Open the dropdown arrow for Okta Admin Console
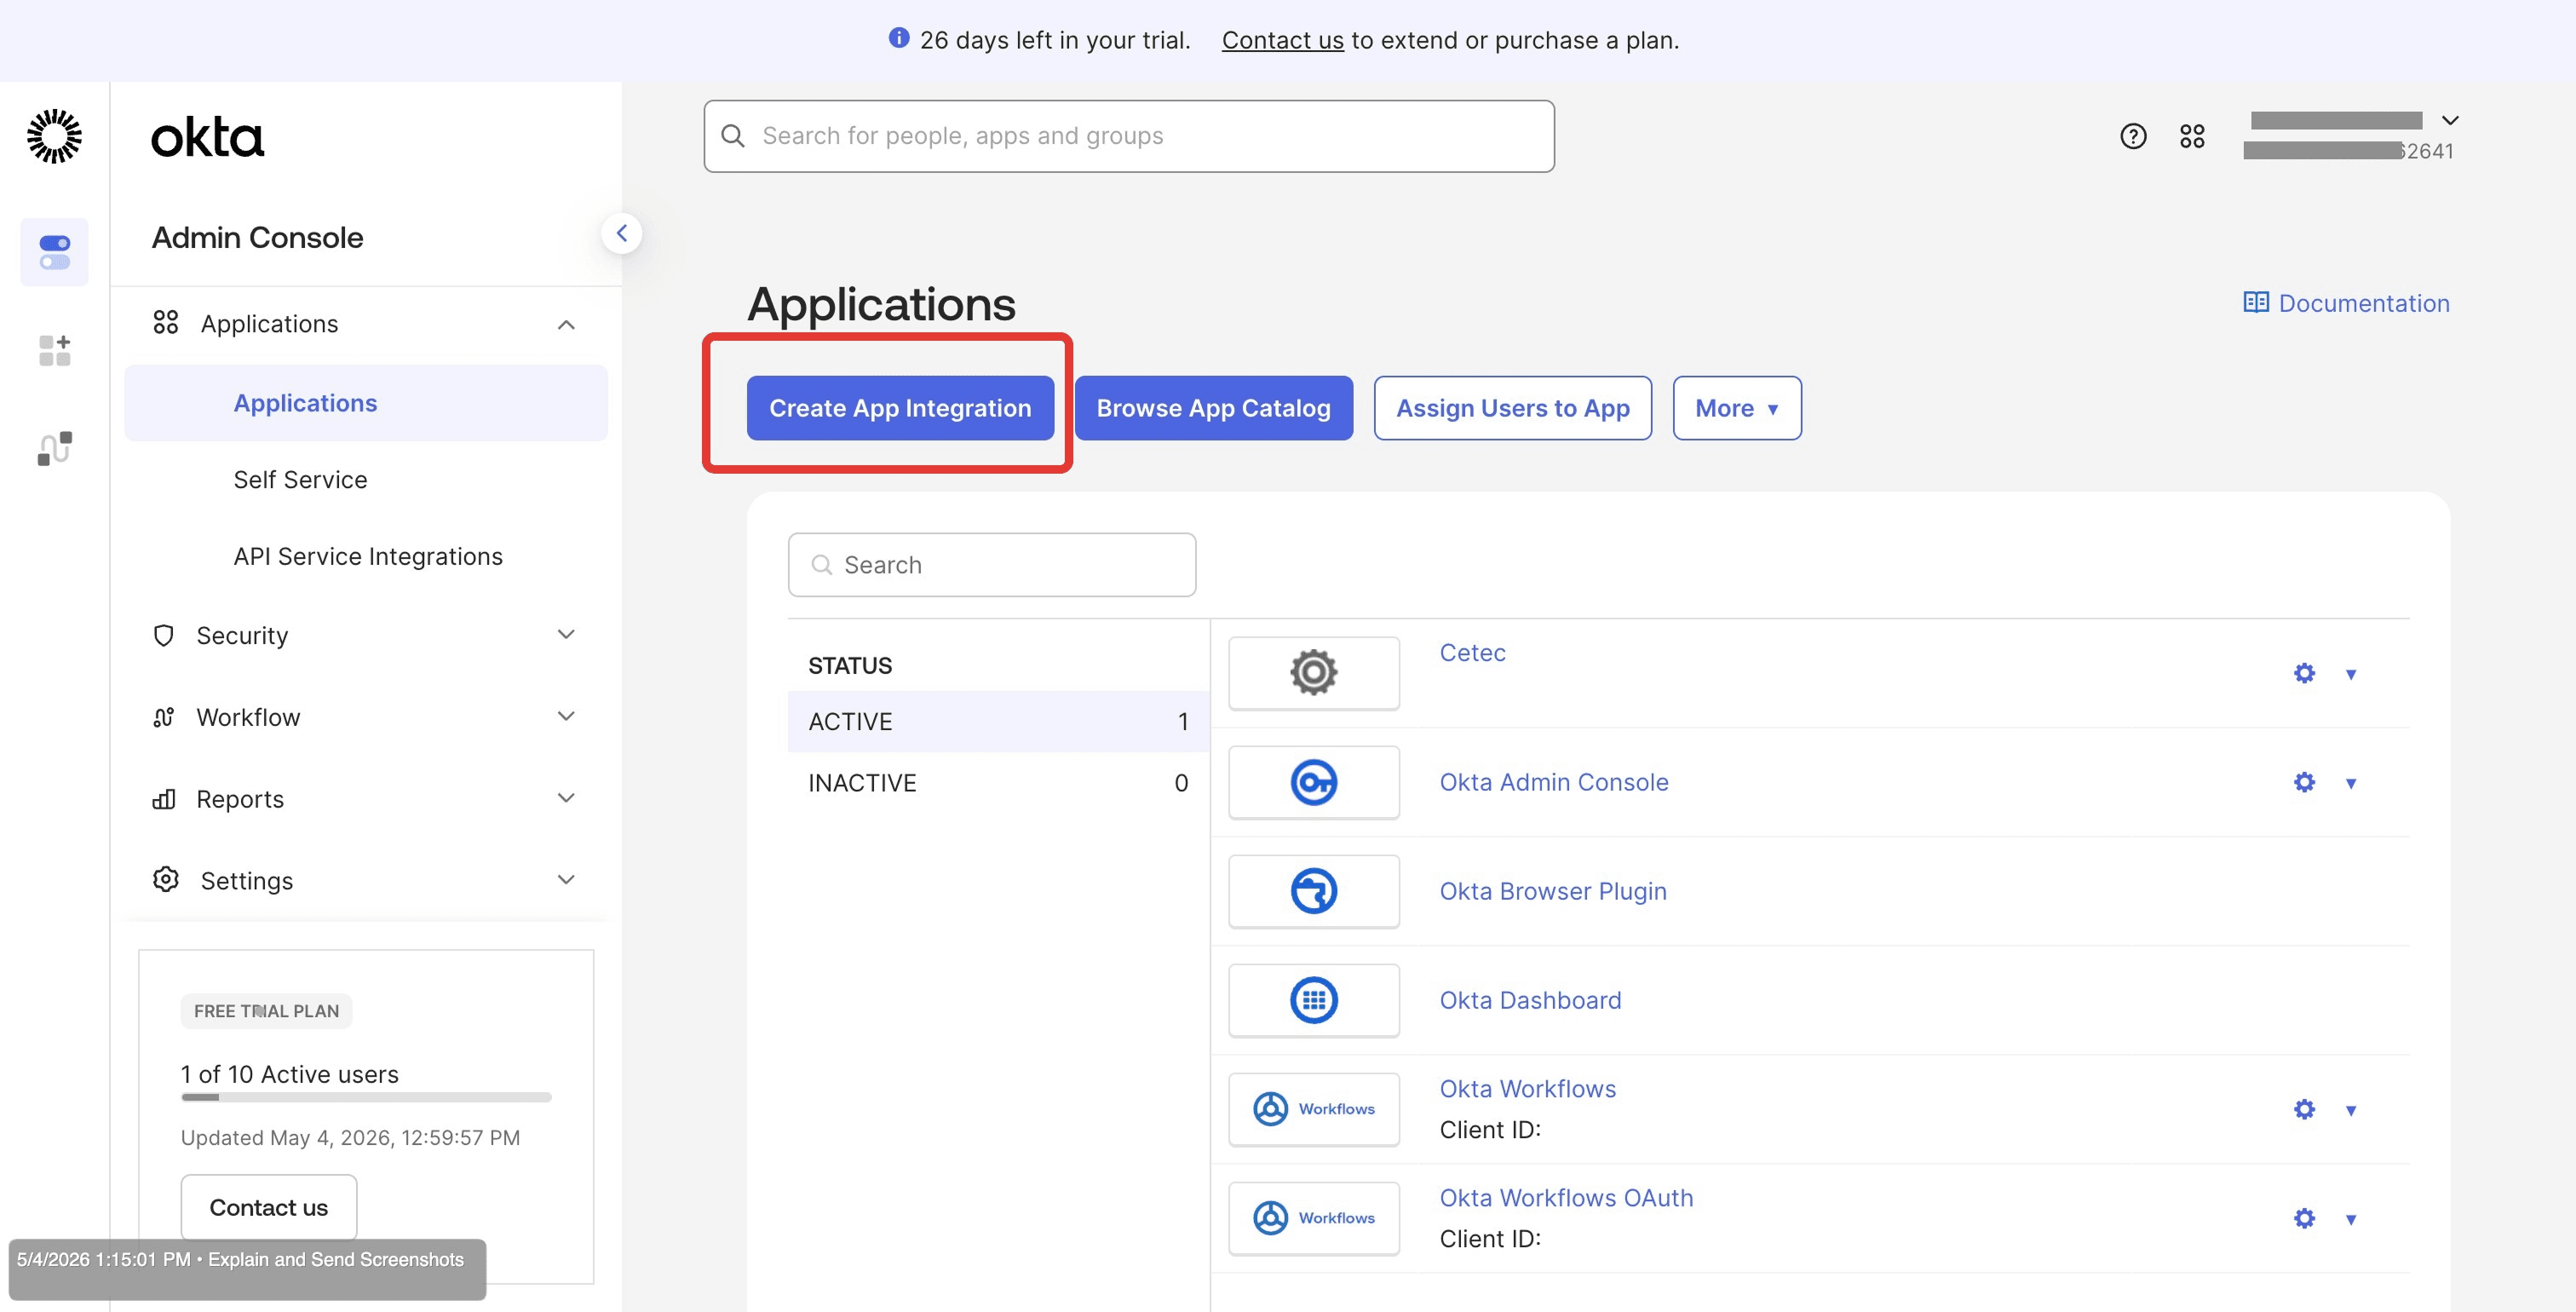Screen dimensions: 2576x1312 (2351, 783)
